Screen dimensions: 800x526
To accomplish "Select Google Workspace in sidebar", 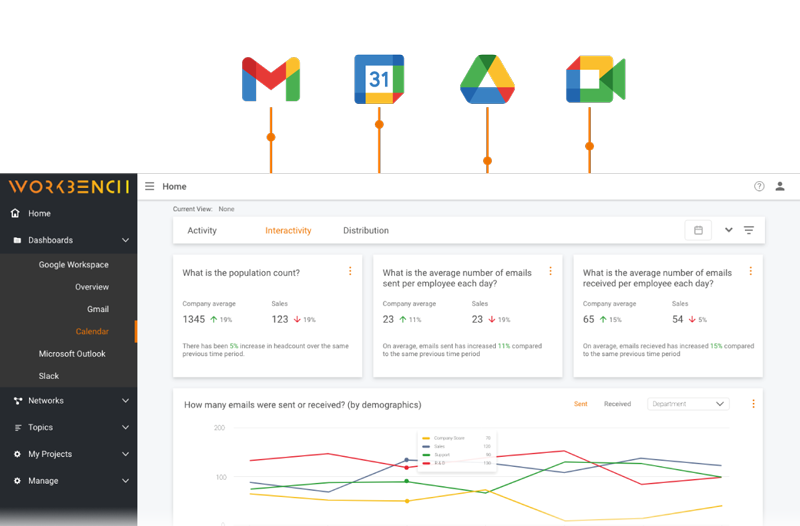I will click(x=73, y=265).
